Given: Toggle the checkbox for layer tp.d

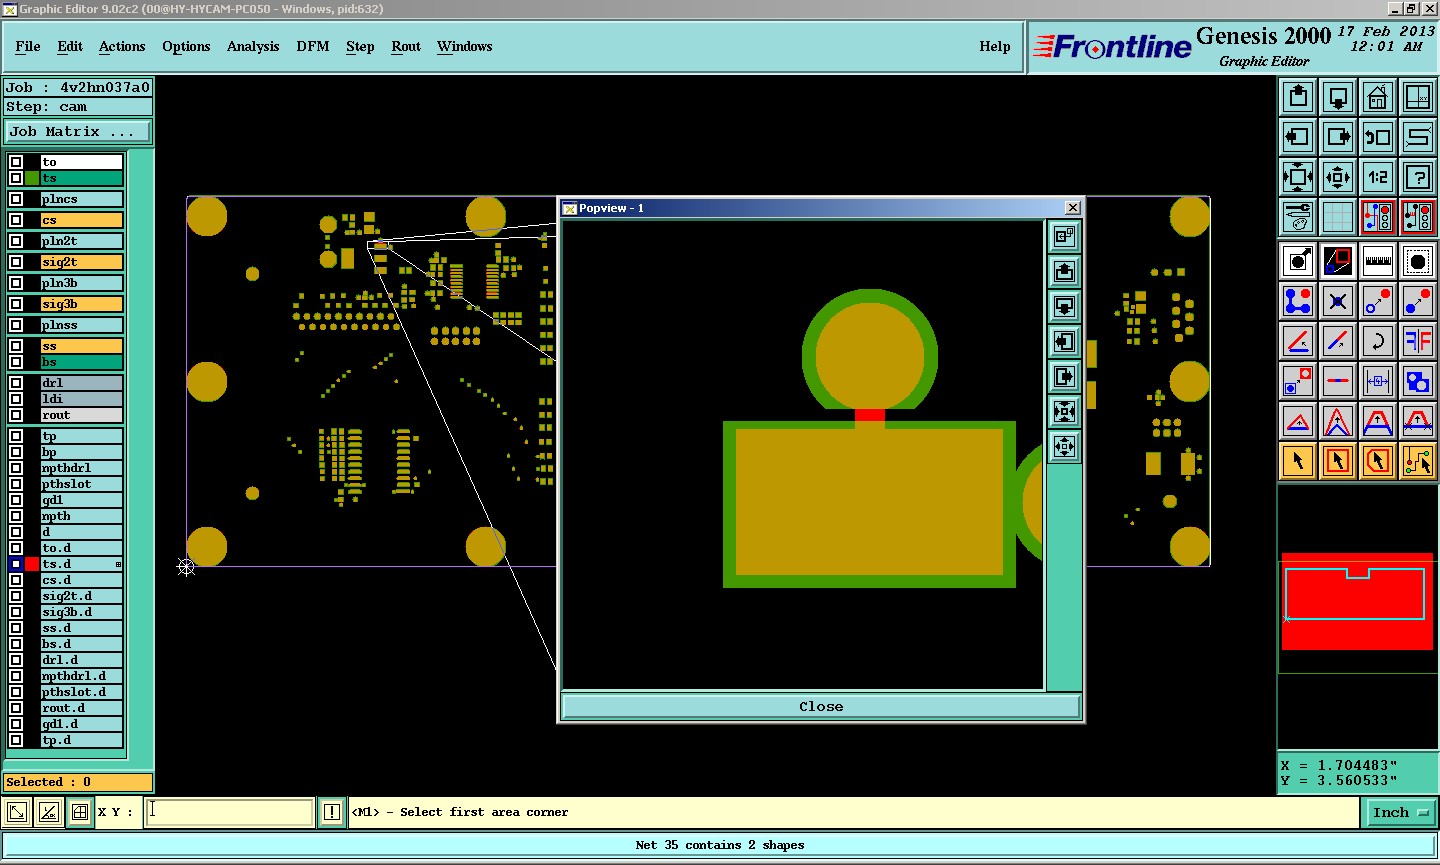Looking at the screenshot, I should coord(16,740).
